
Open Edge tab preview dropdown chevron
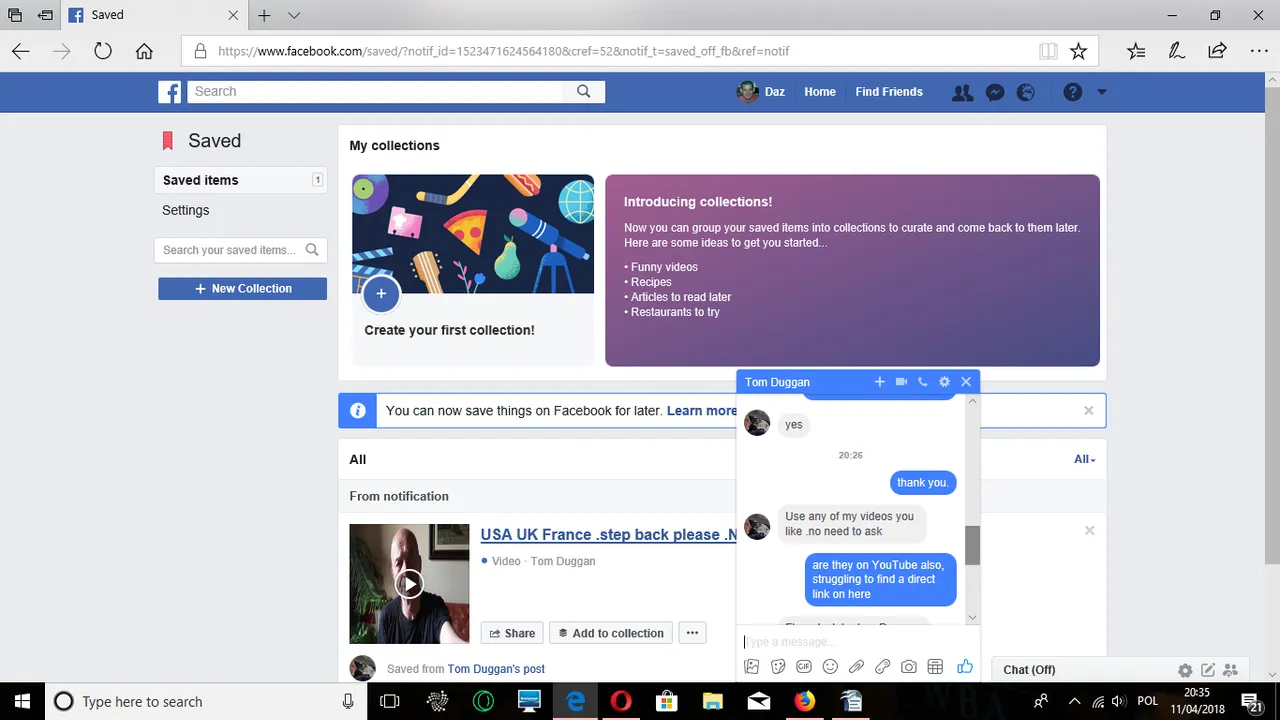(294, 16)
